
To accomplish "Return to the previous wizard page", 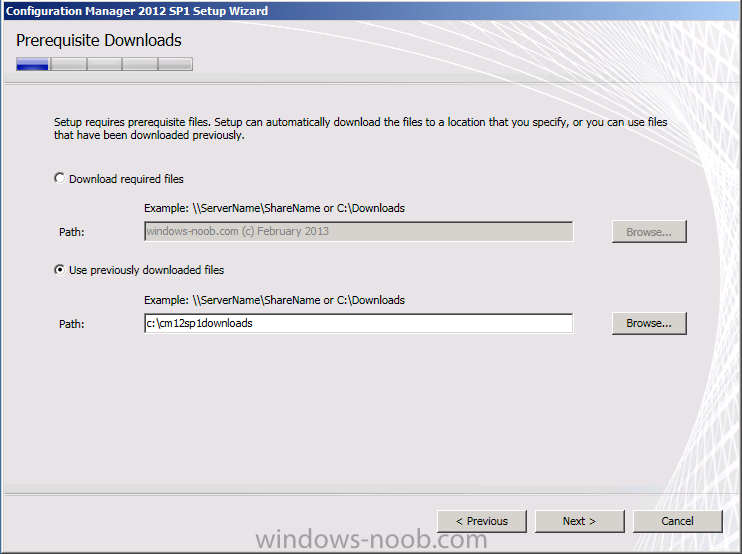I will pyautogui.click(x=482, y=521).
